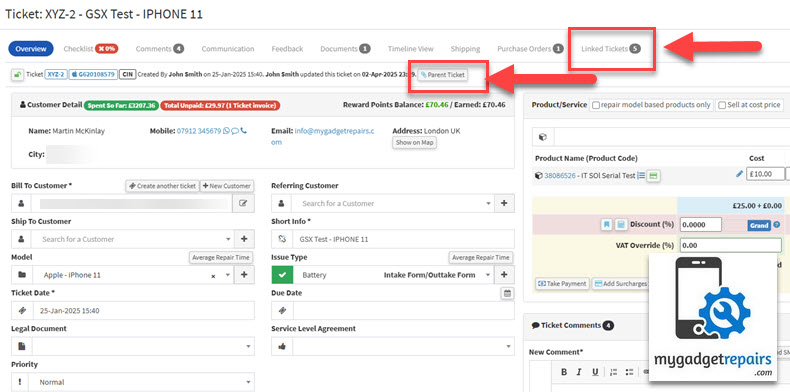The height and width of the screenshot is (392, 790).
Task: Switch to the Linked Tickets tab
Action: click(x=611, y=49)
